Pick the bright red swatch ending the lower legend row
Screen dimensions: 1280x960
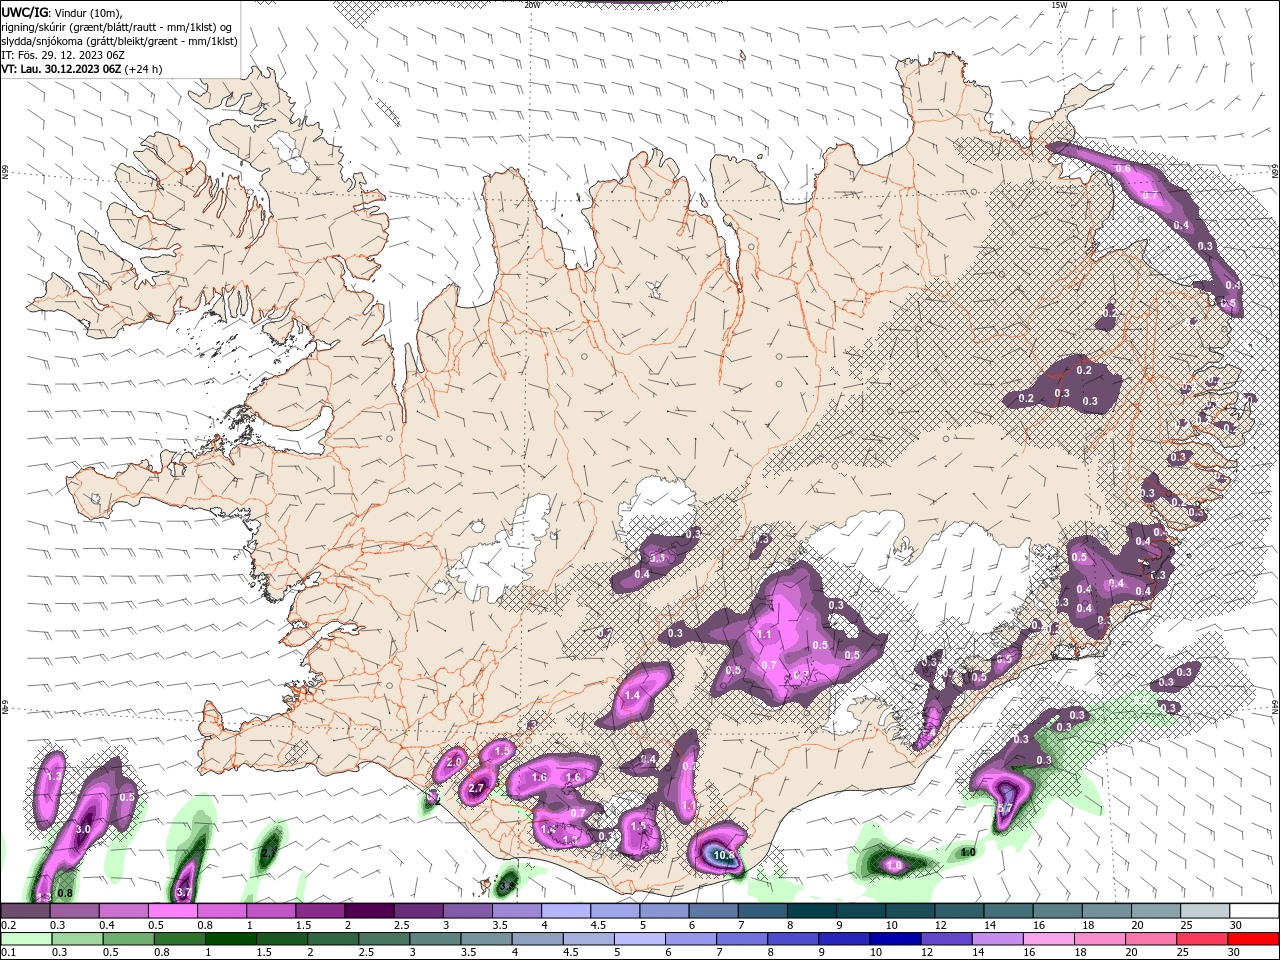click(x=1253, y=939)
